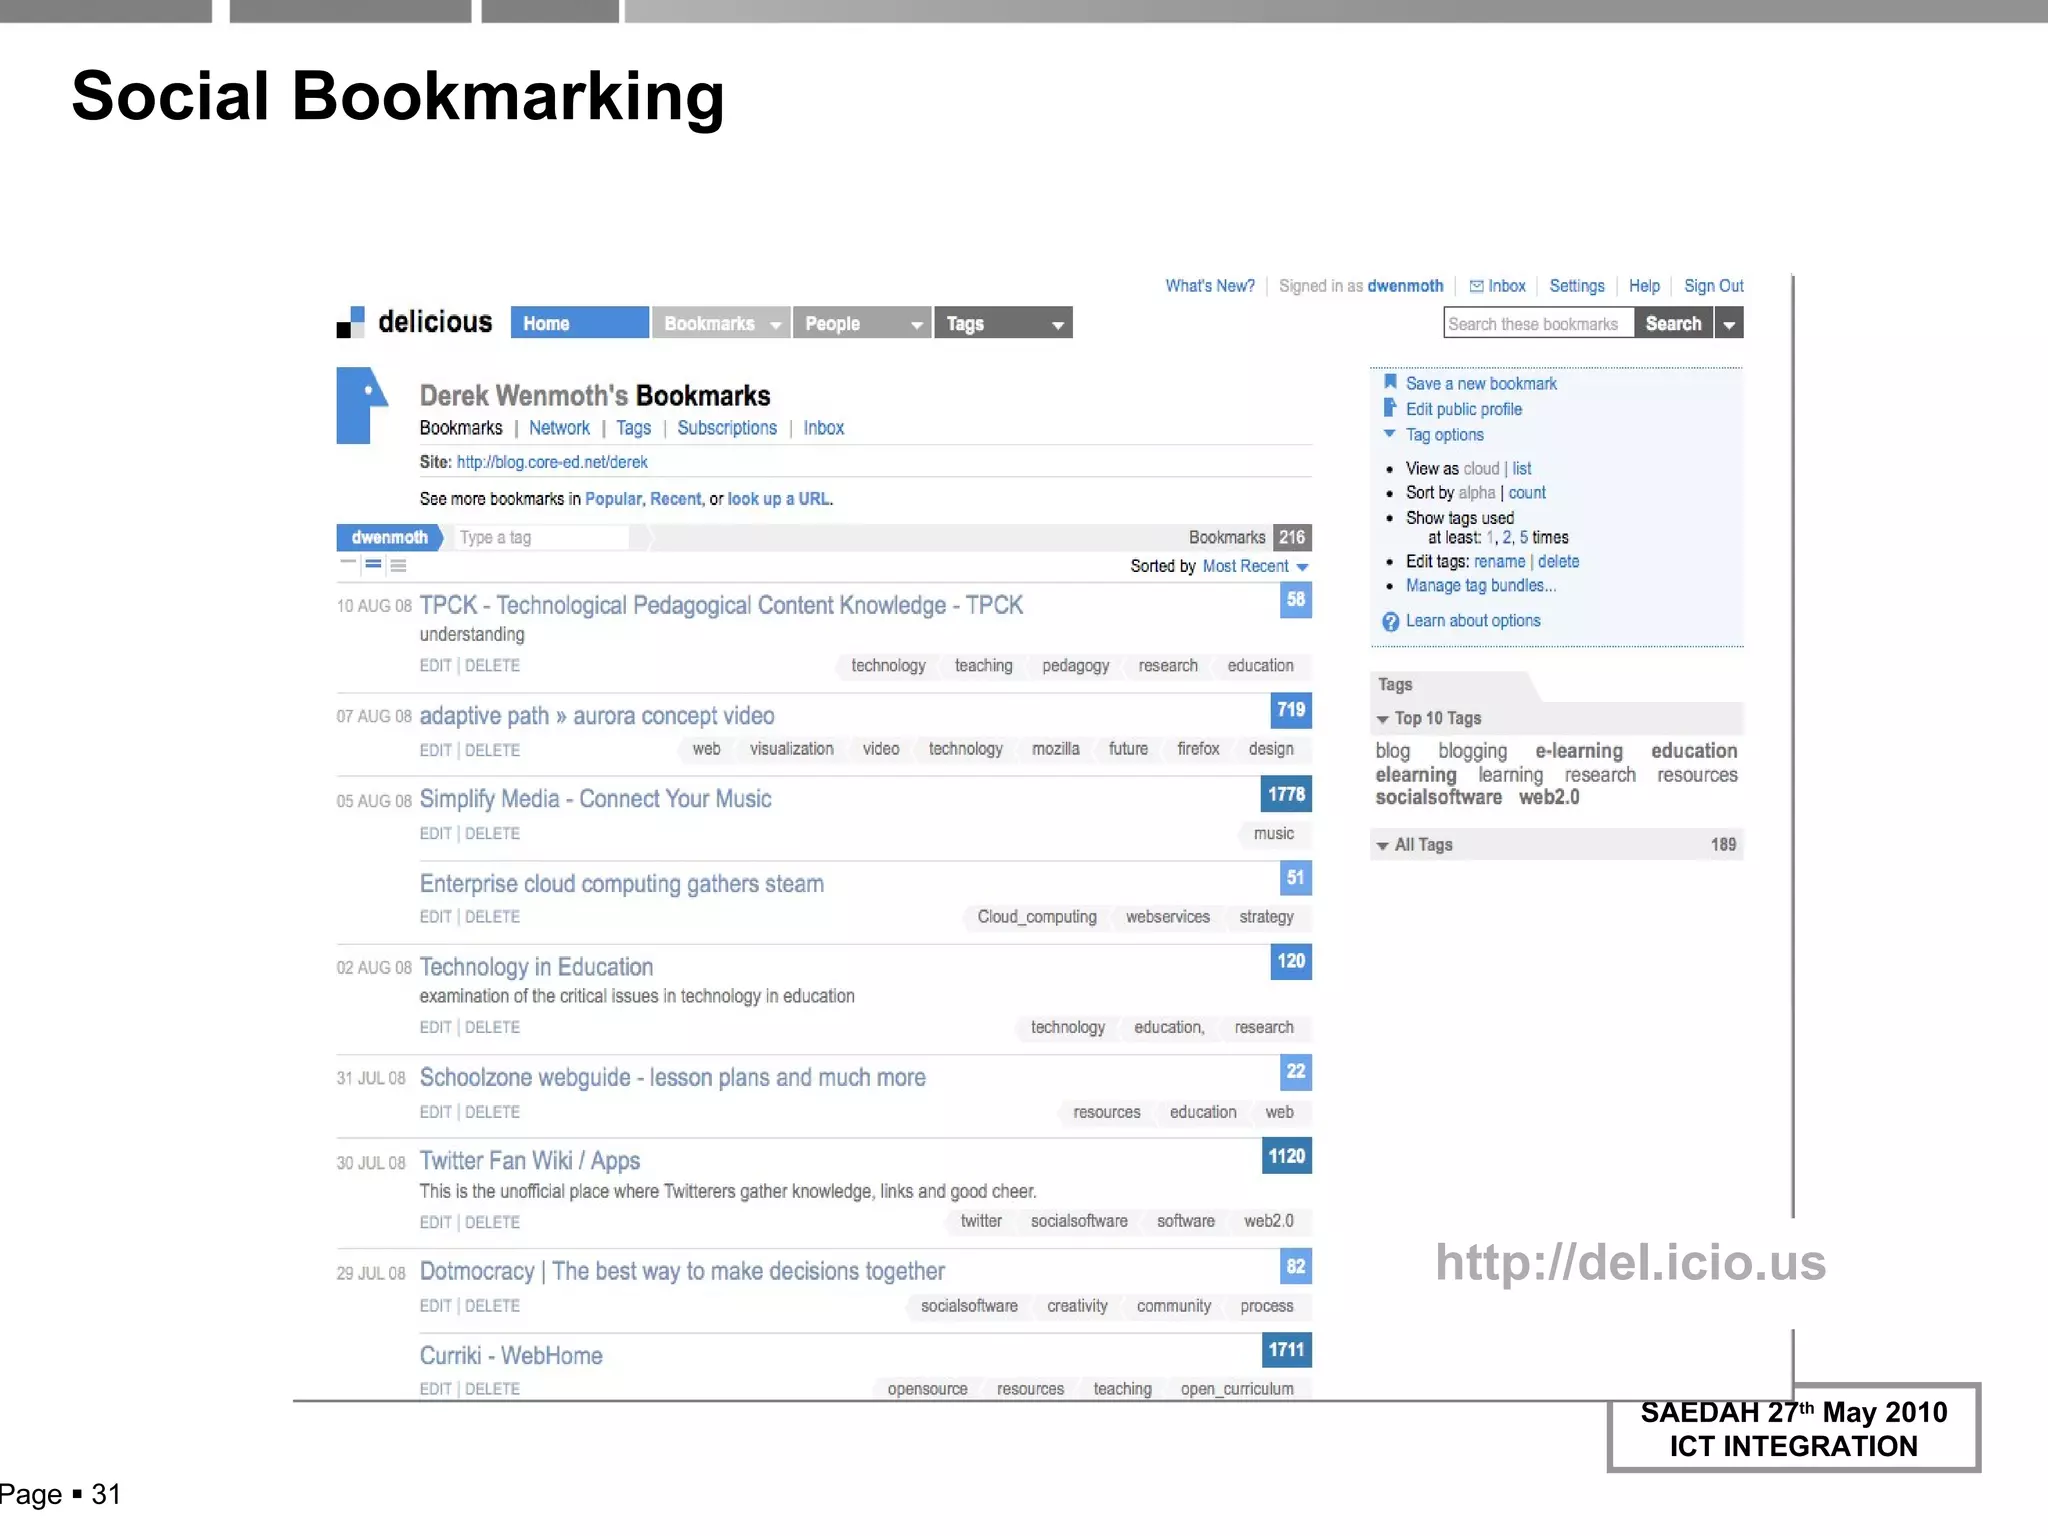Select the Cloud_computing tag

(x=1037, y=917)
